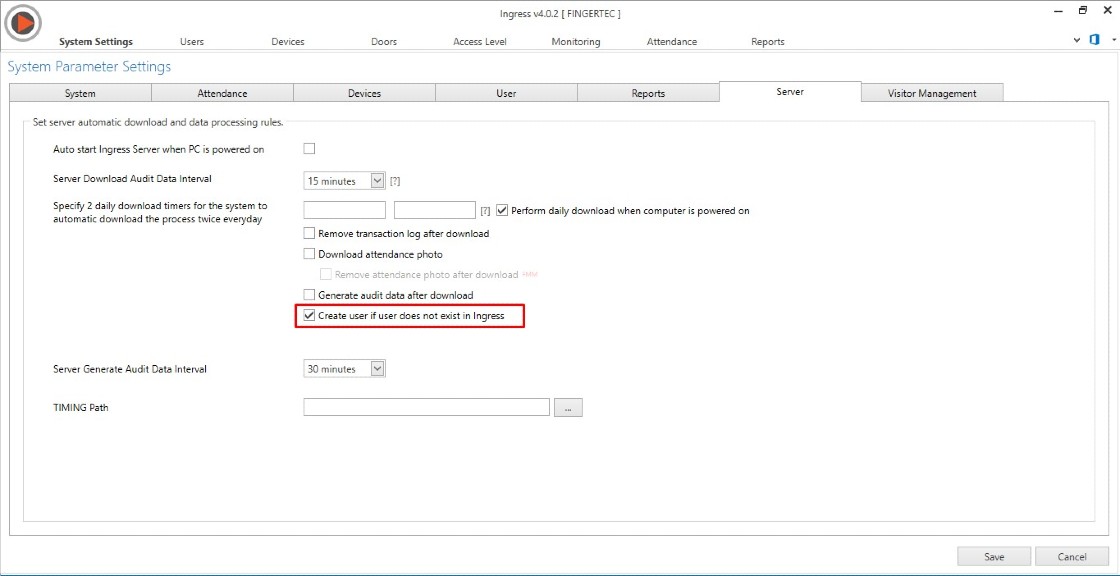This screenshot has width=1120, height=576.
Task: Open the Users menu
Action: pyautogui.click(x=191, y=41)
